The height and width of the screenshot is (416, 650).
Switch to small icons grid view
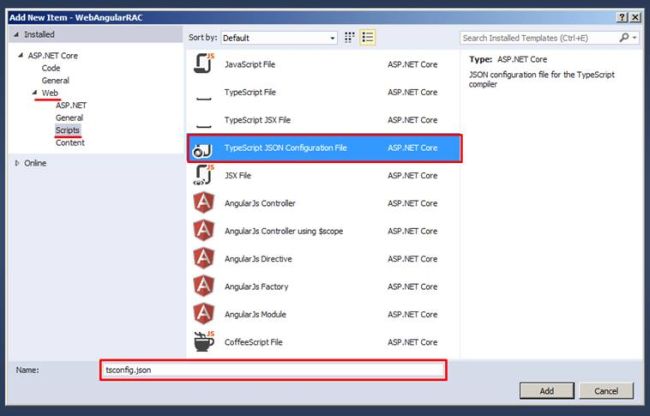[x=349, y=38]
